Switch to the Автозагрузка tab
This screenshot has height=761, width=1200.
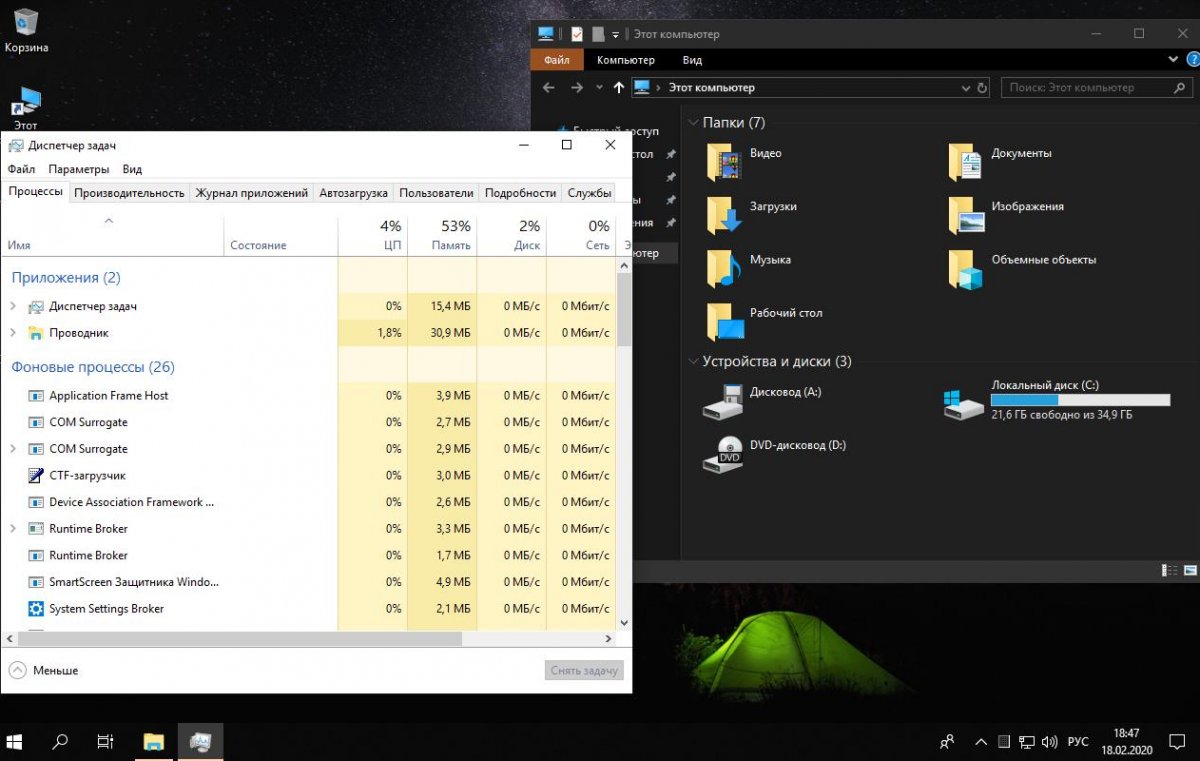click(354, 193)
